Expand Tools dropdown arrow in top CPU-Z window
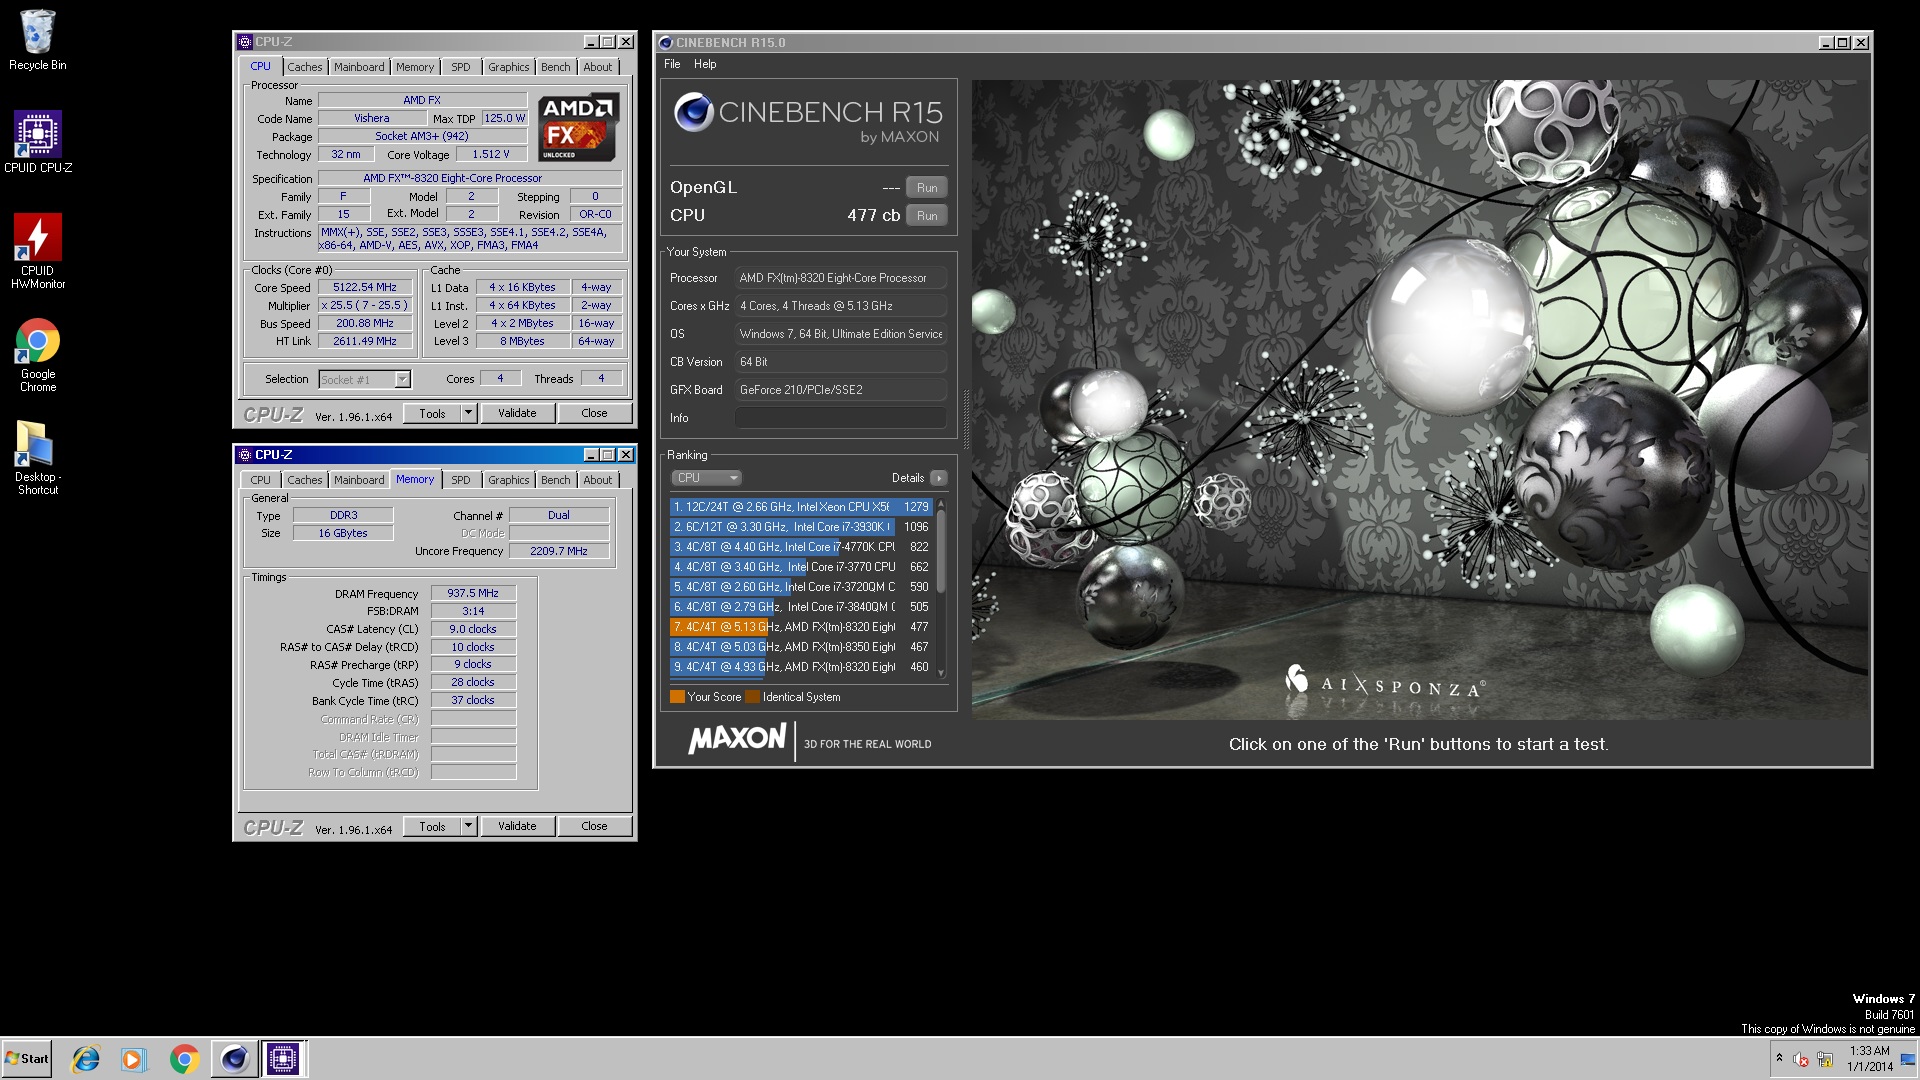 click(x=468, y=413)
